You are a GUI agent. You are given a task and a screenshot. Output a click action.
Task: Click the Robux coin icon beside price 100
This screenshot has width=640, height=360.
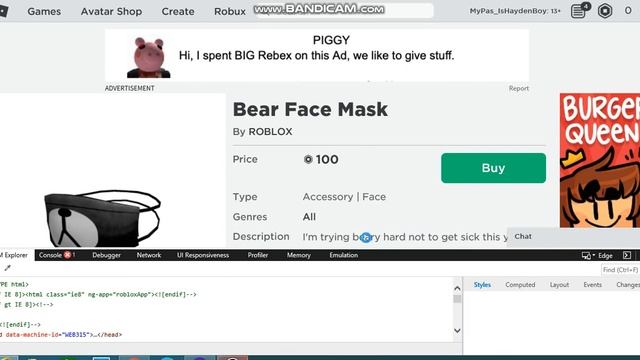pyautogui.click(x=308, y=160)
